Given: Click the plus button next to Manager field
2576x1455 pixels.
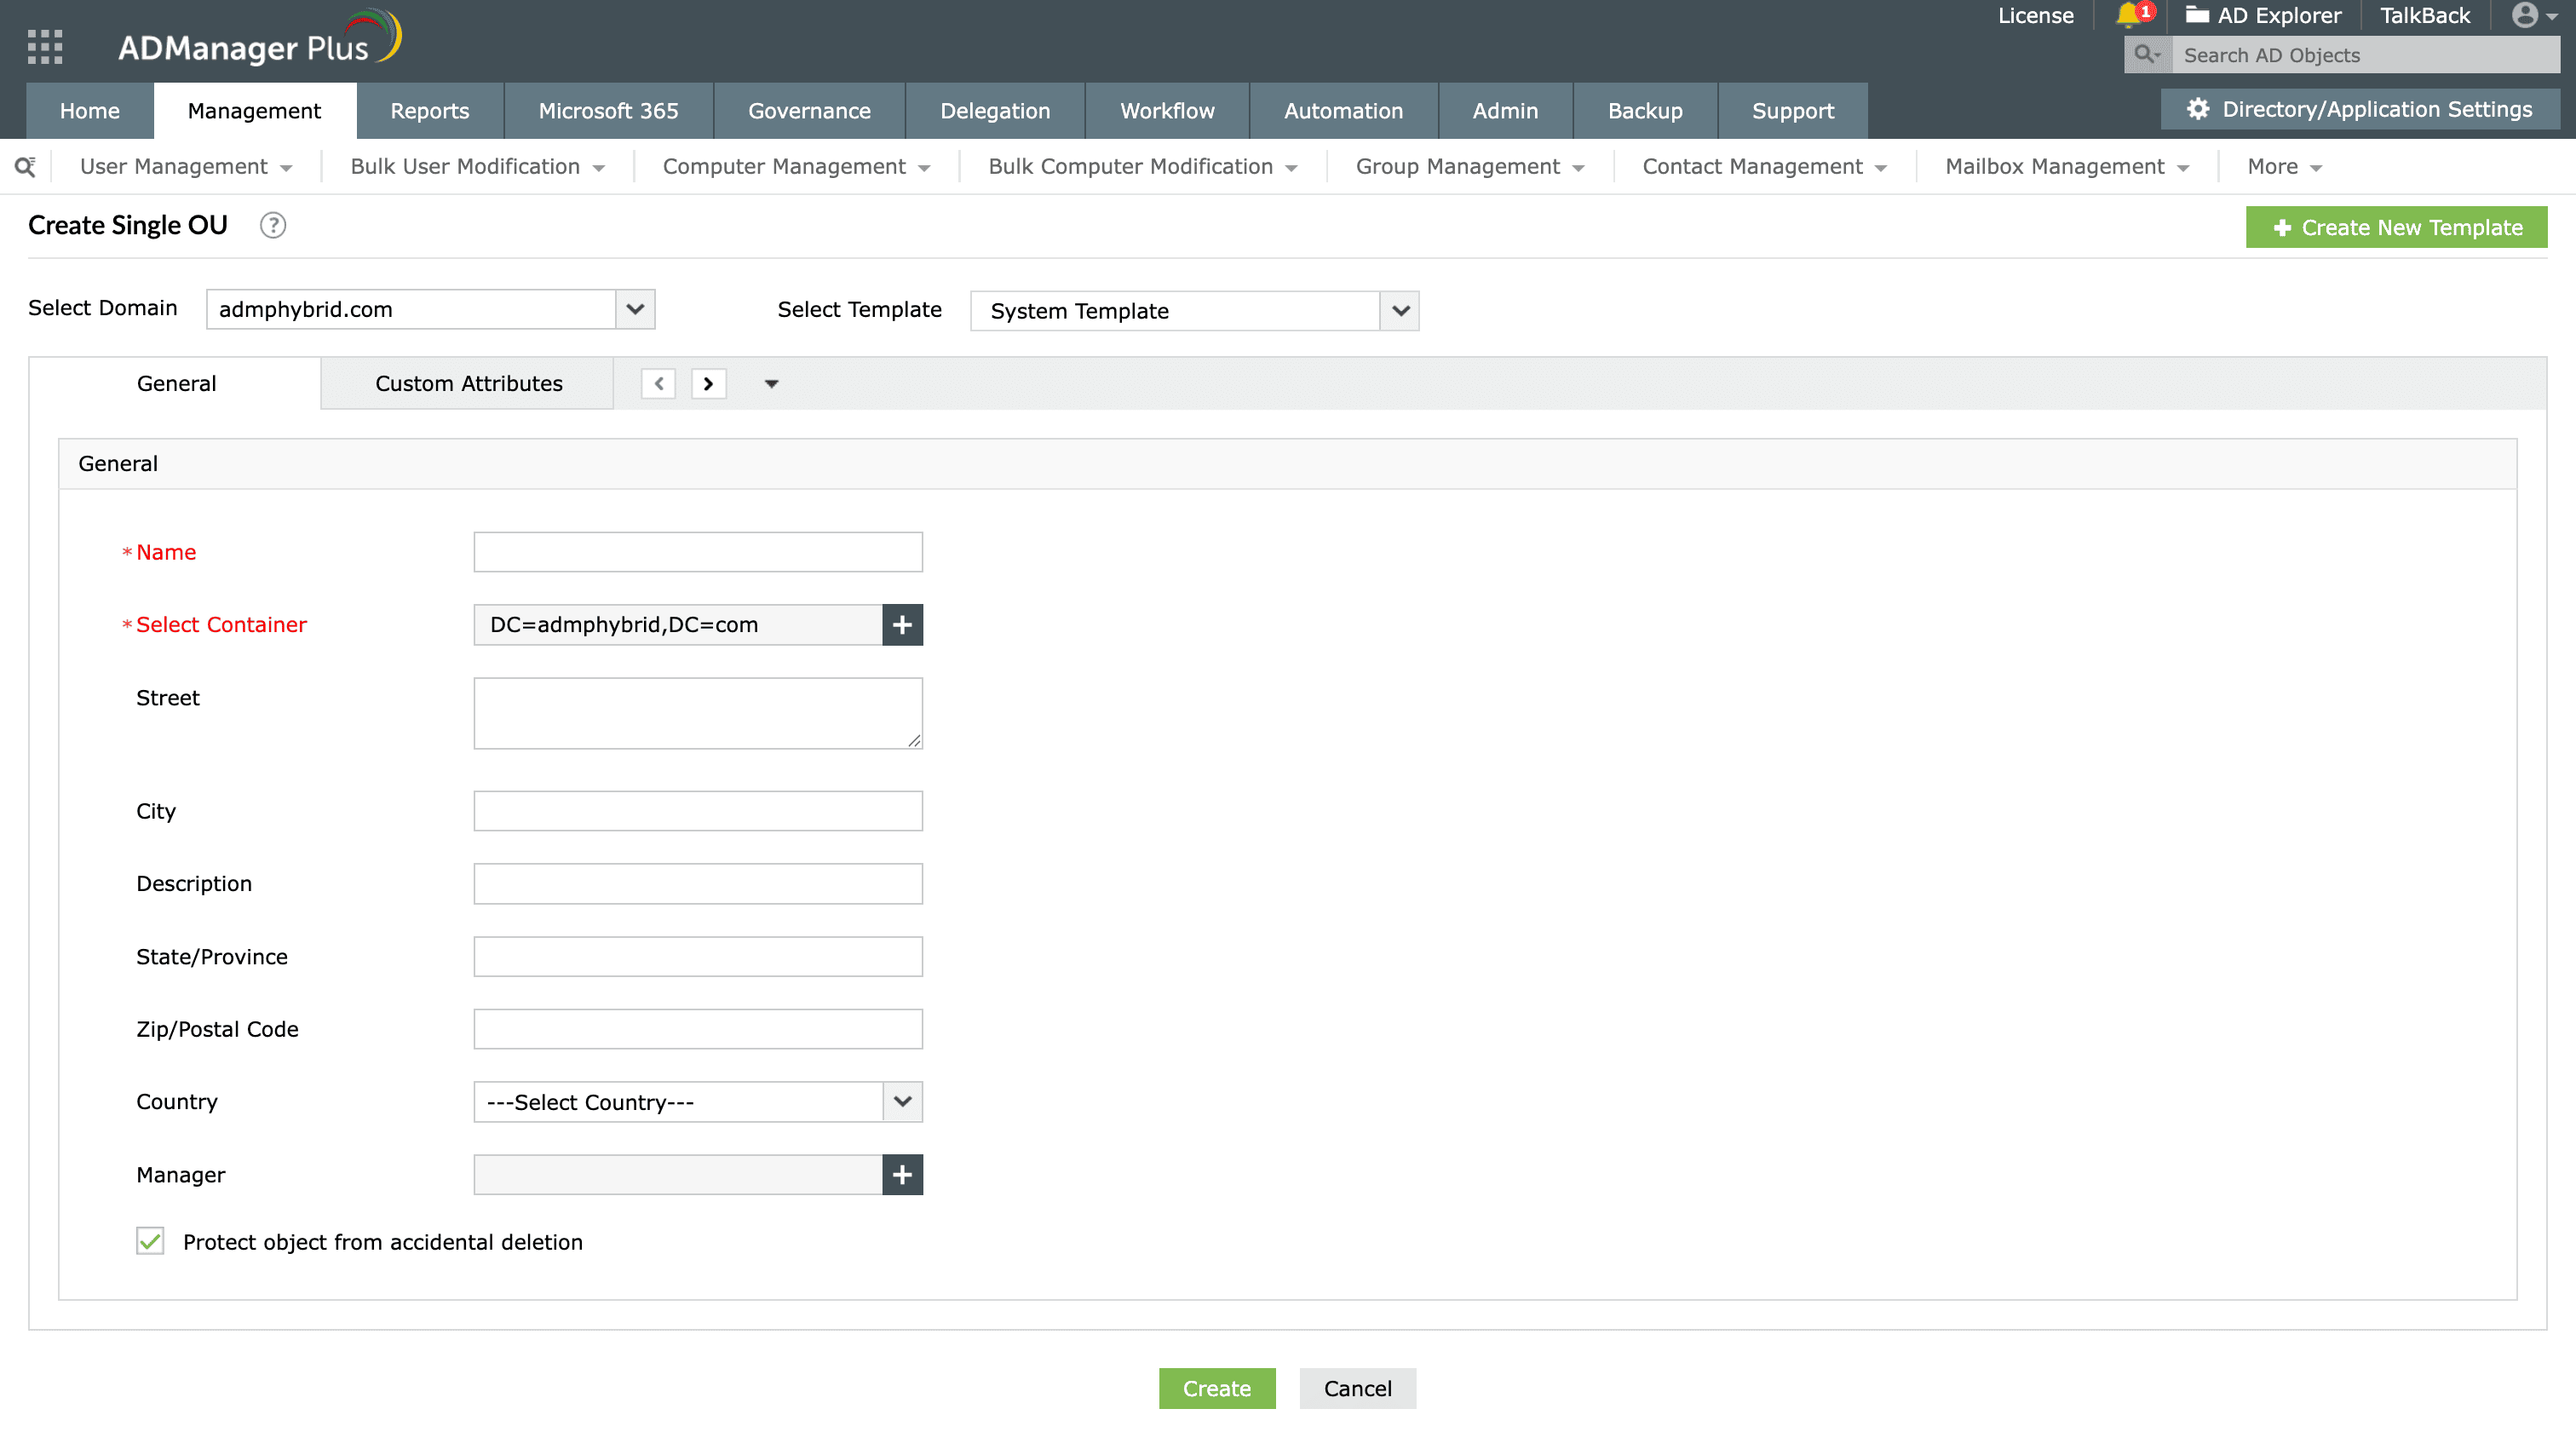Looking at the screenshot, I should tap(902, 1174).
